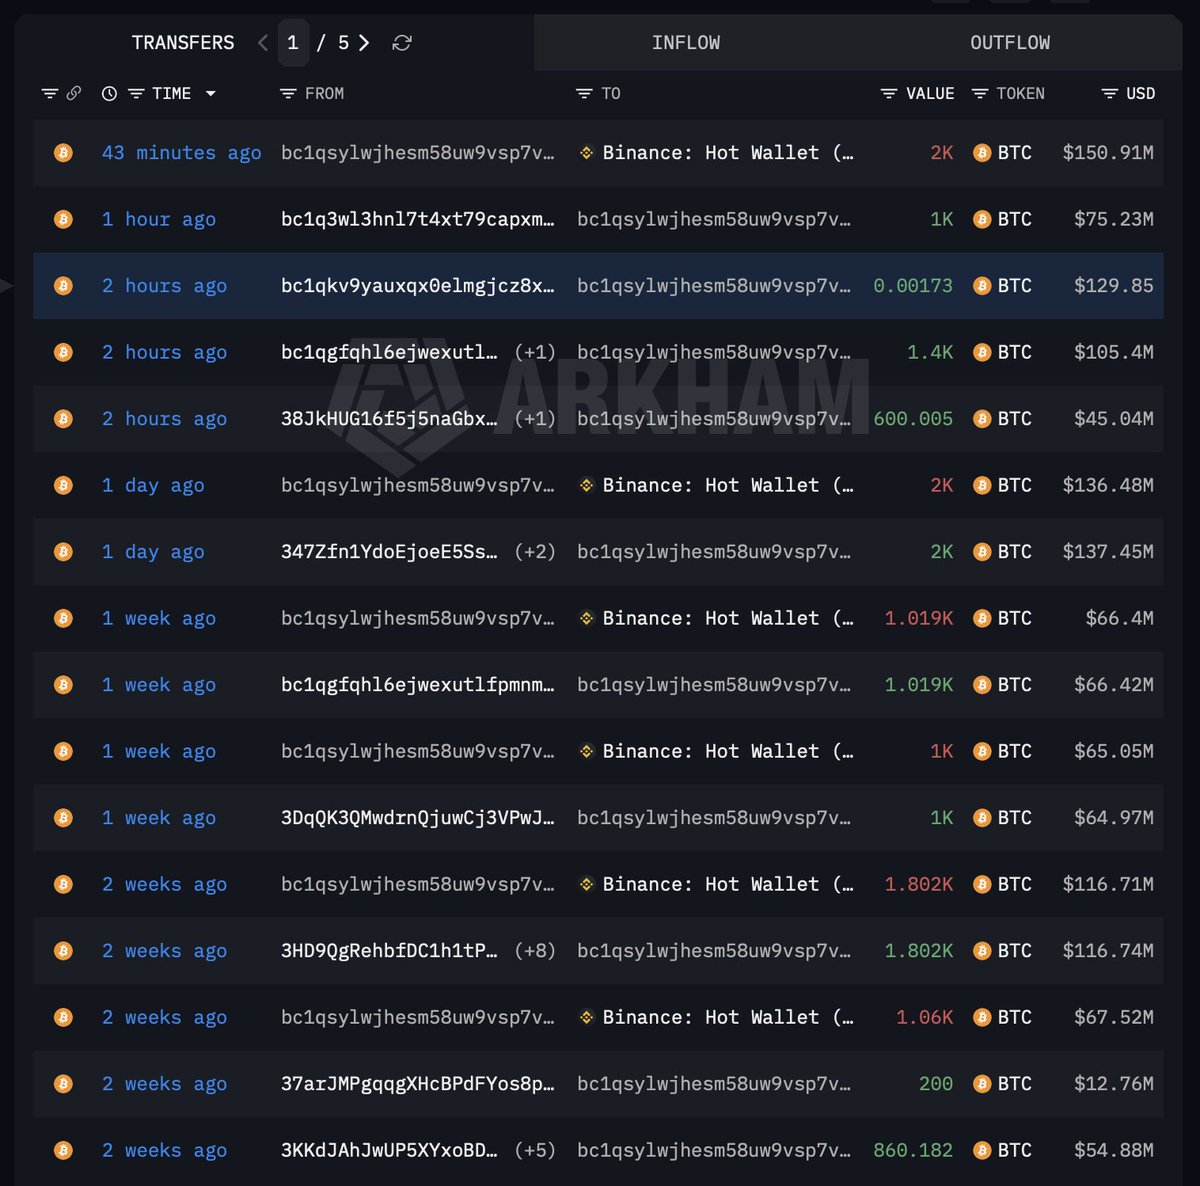Click the 1 day ago time in $137.45M row
This screenshot has height=1186, width=1200.
[153, 552]
